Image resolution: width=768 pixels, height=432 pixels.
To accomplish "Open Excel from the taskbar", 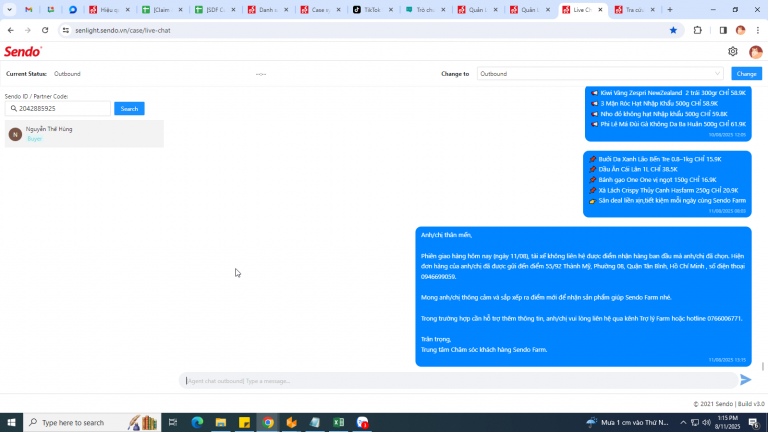I will 338,422.
